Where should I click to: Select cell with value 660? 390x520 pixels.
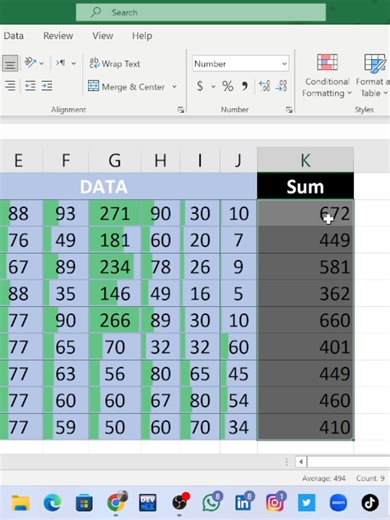(305, 320)
